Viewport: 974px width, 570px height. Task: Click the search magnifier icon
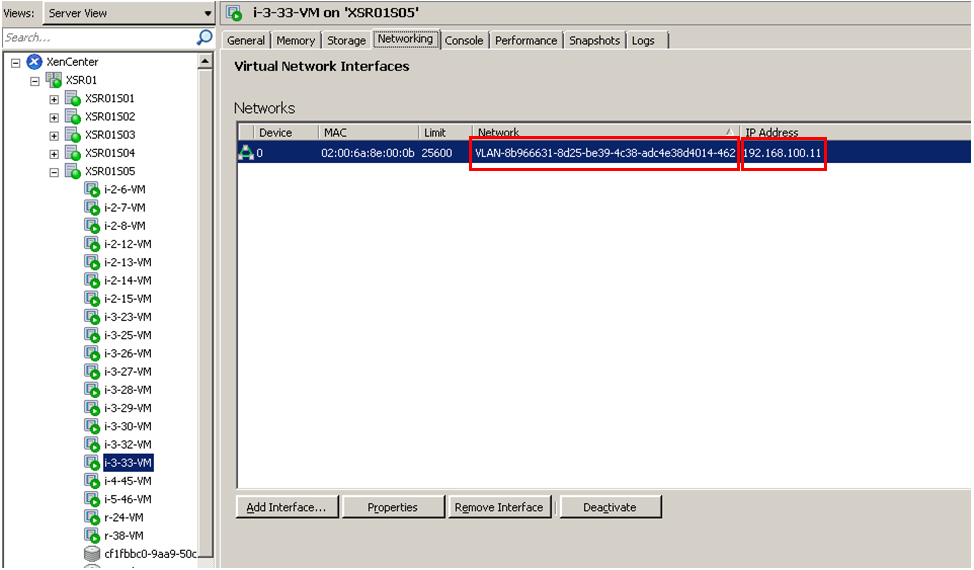click(x=205, y=38)
